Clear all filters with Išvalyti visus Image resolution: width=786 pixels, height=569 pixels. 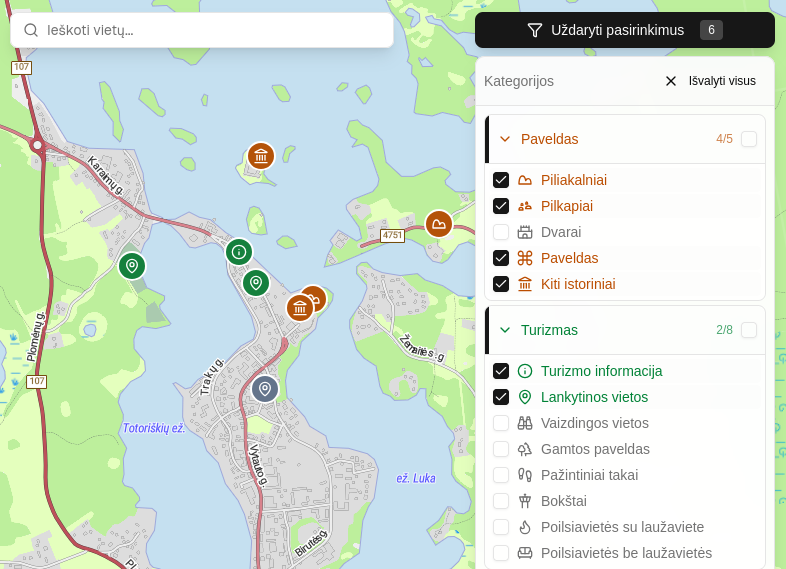(710, 81)
